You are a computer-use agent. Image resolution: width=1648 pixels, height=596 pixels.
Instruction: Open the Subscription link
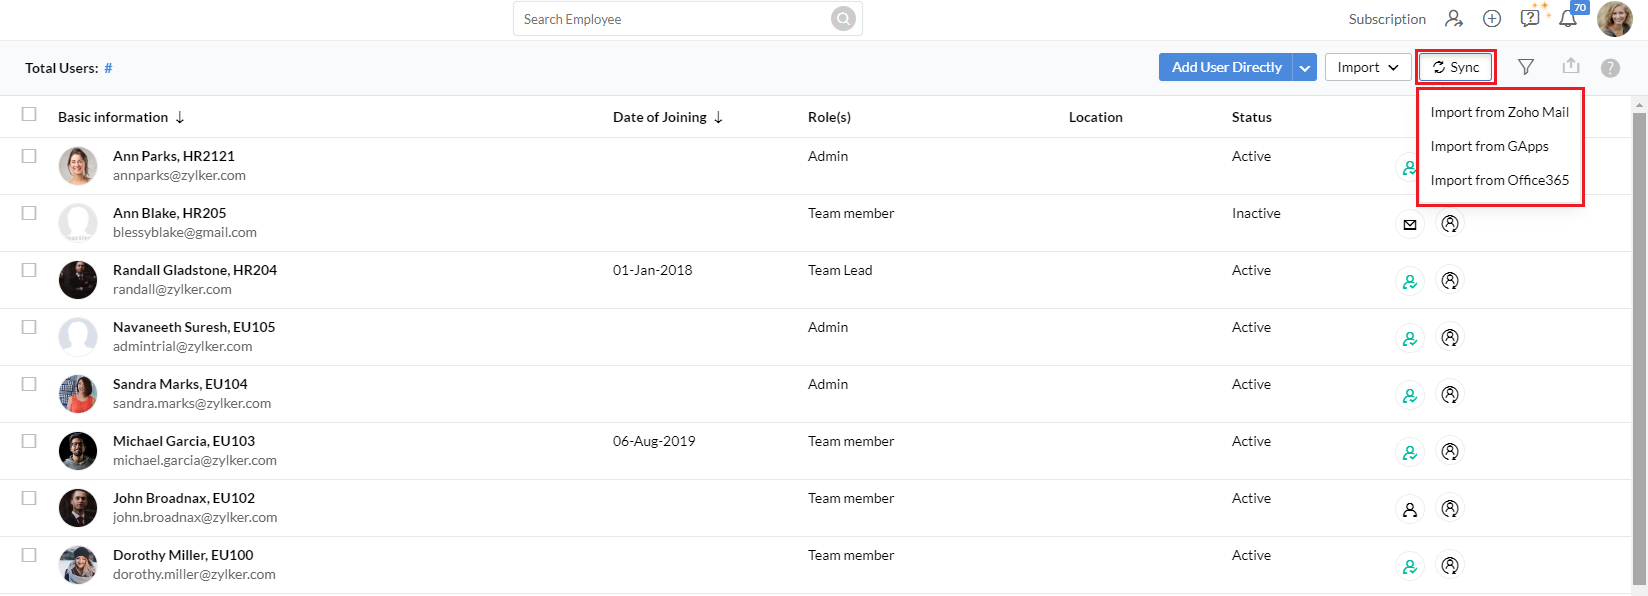[1387, 19]
